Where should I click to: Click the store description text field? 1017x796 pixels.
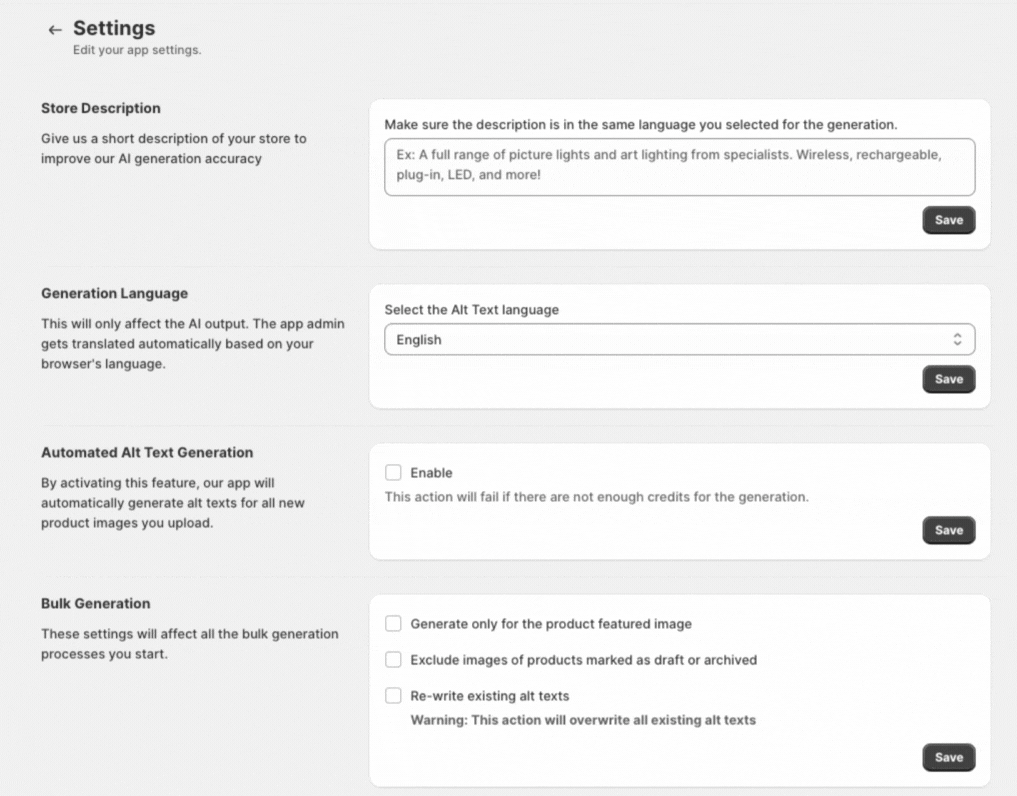coord(680,166)
